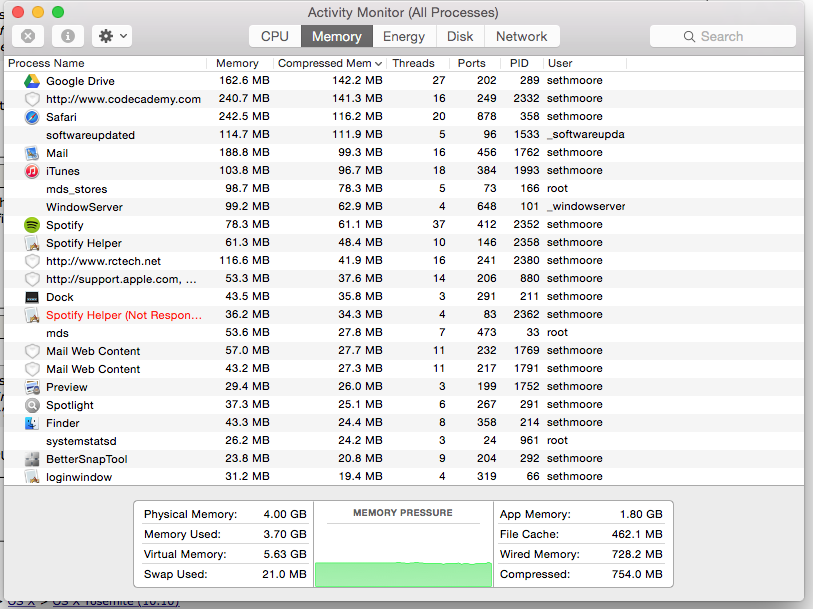The height and width of the screenshot is (609, 813).
Task: Click the Virtual Memory 5.63 GB value
Action: pos(285,554)
